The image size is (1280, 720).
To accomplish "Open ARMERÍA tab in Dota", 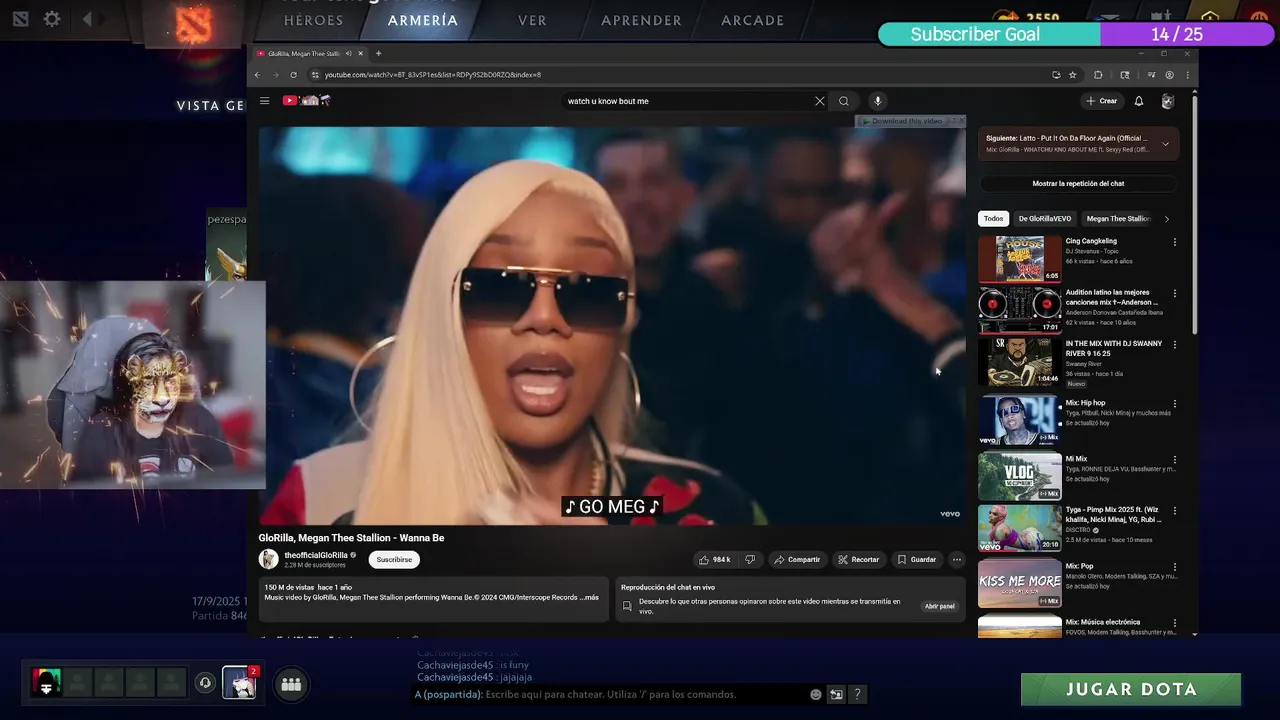I will (423, 20).
